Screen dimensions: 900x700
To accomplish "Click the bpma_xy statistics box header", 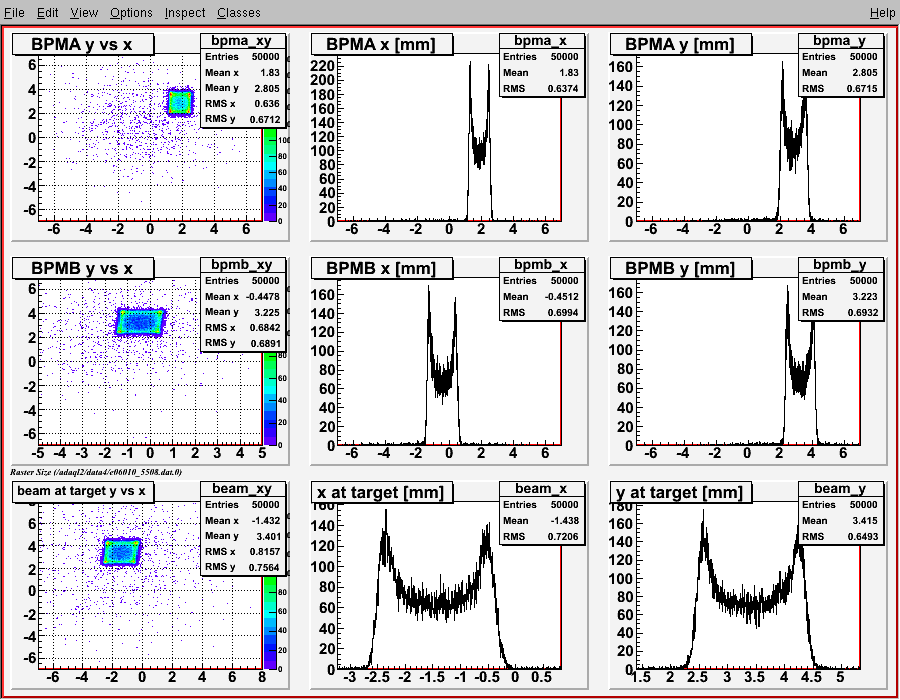I will (242, 40).
